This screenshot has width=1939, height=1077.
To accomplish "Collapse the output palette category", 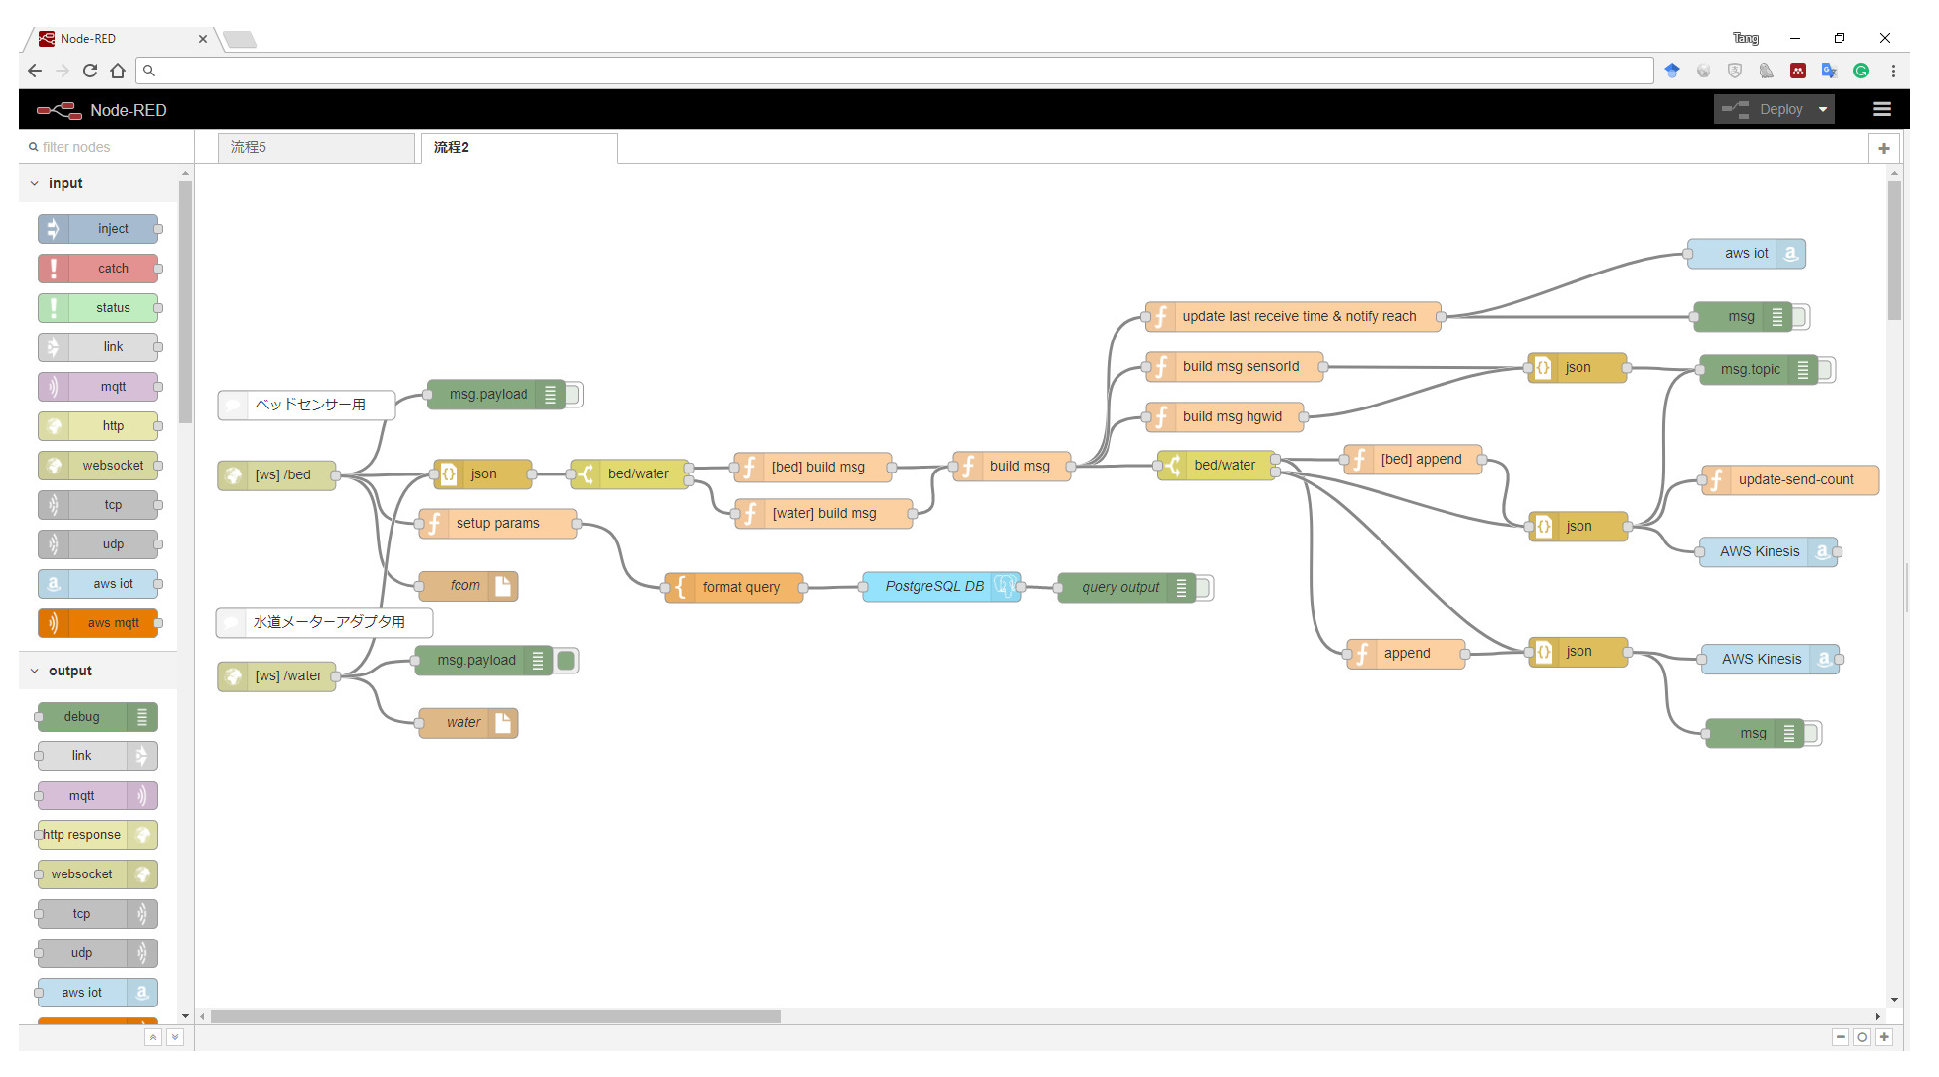I will [35, 671].
